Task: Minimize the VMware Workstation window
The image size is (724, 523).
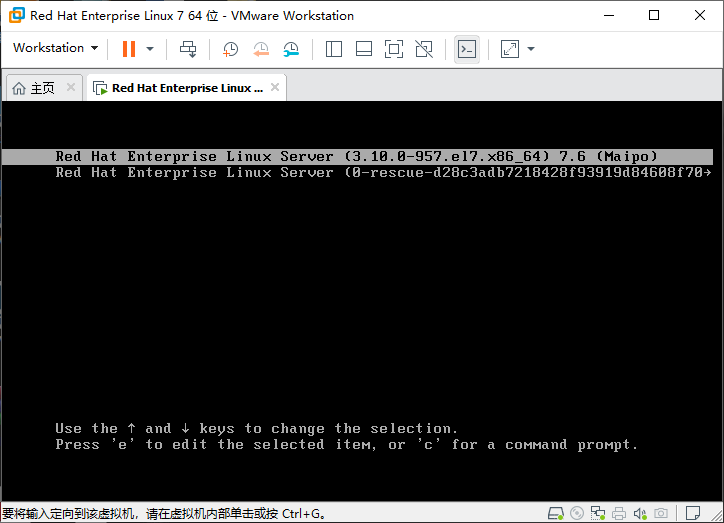Action: (x=609, y=15)
